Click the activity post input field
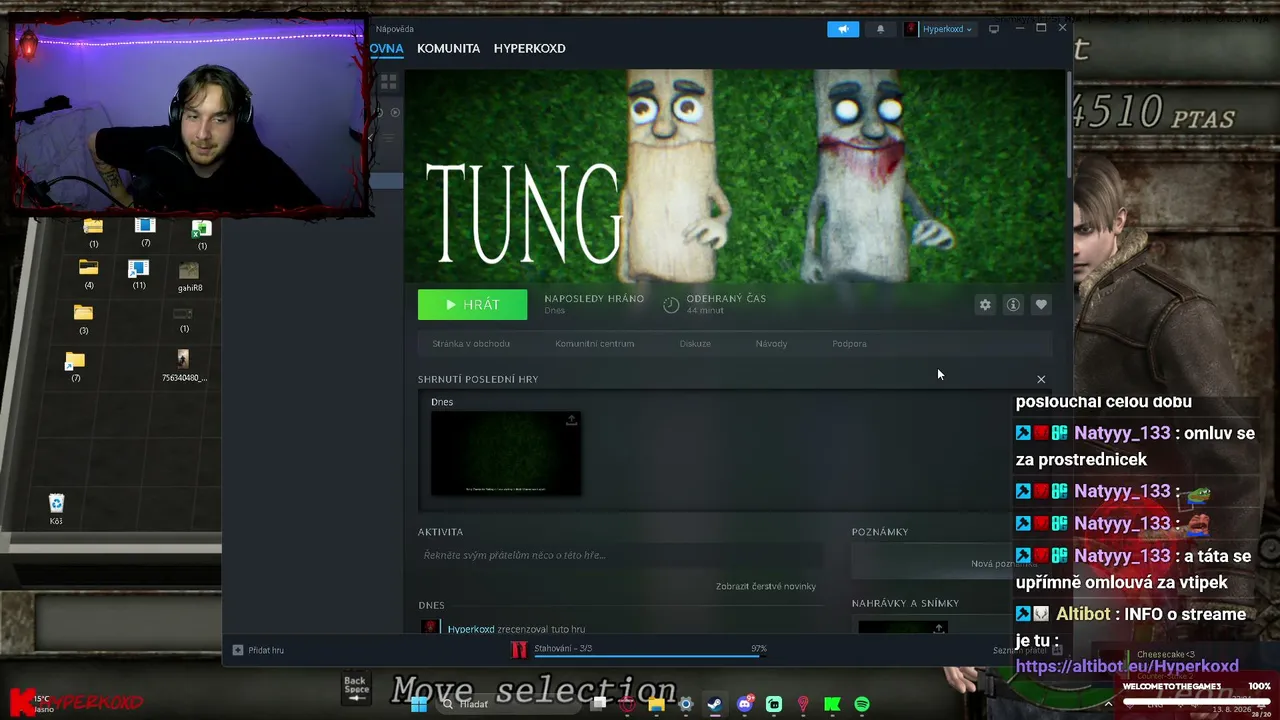Screen dimensions: 1280x720 pos(620,555)
